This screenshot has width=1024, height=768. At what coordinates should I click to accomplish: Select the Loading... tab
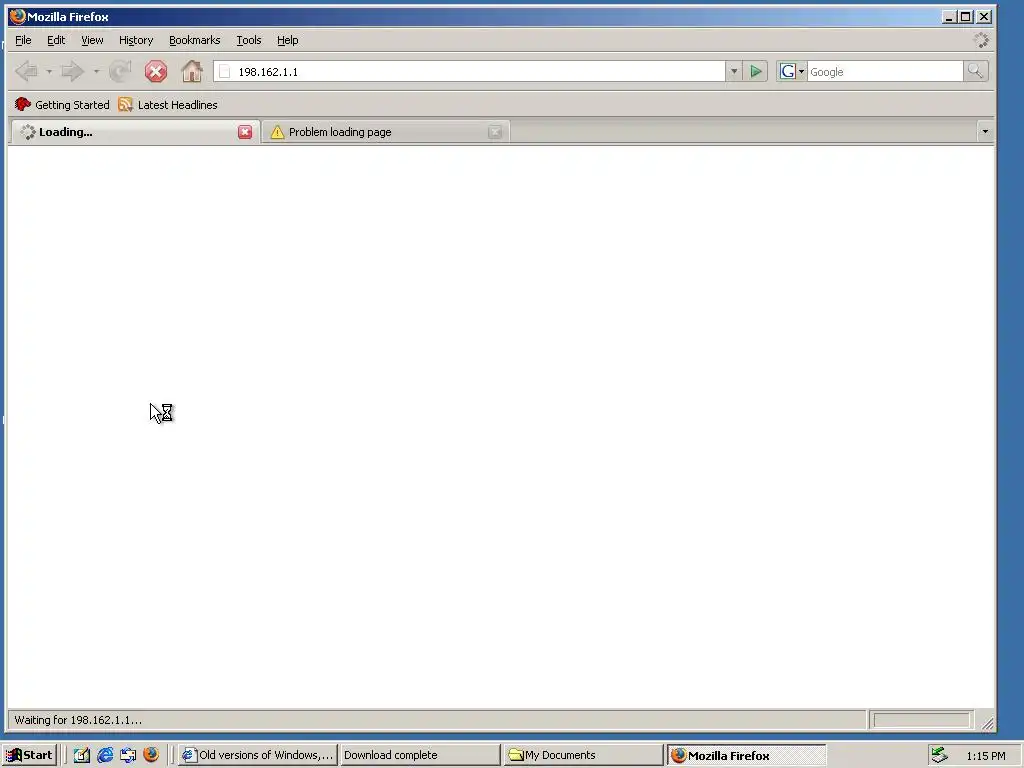[134, 132]
